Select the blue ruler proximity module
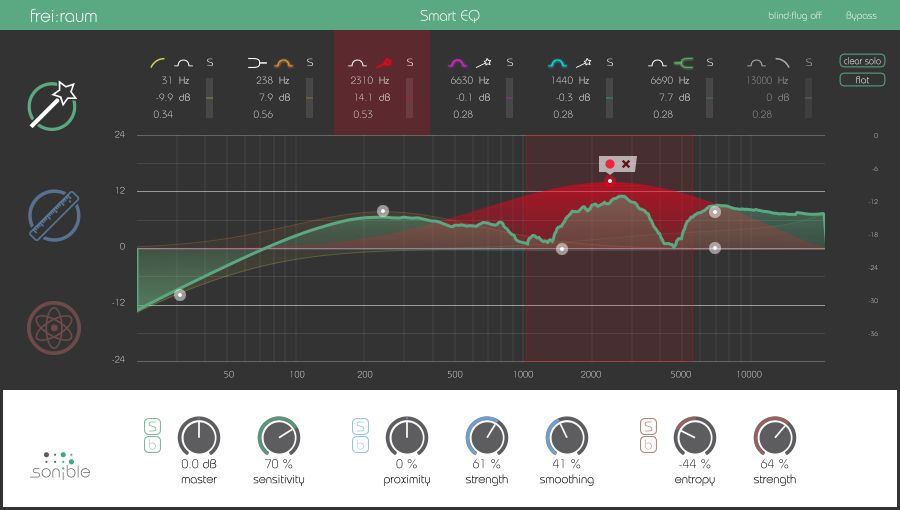This screenshot has width=900, height=510. [53, 215]
